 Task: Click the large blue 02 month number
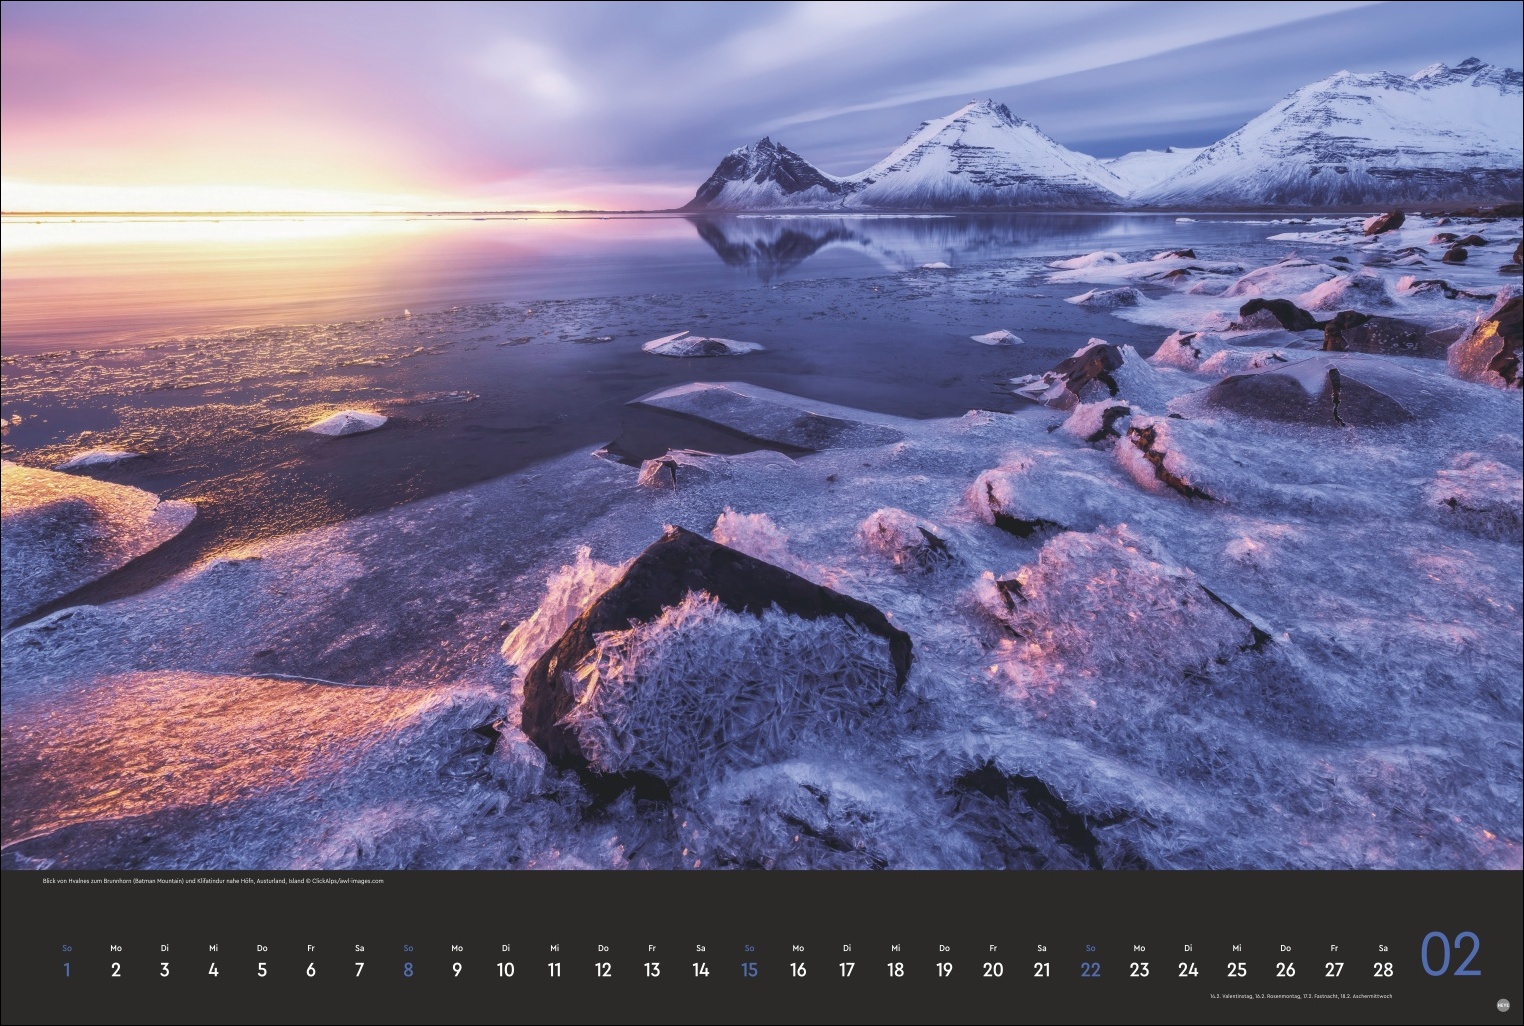1450,956
